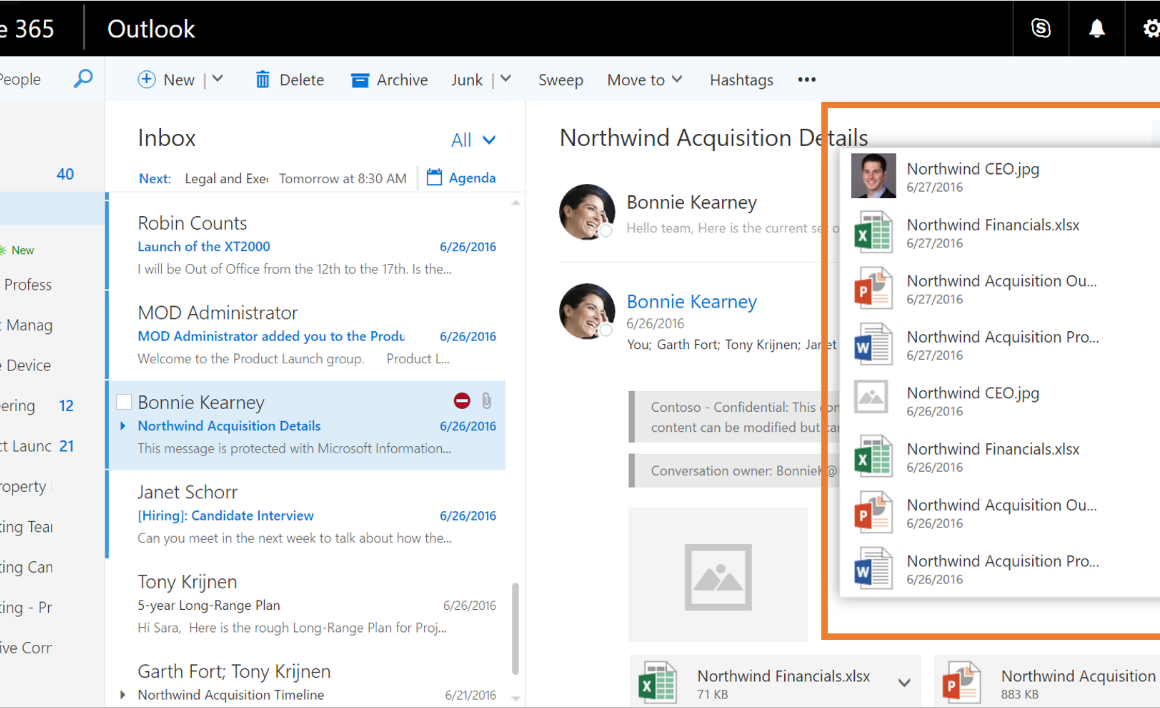Open Northwind CEO.jpg dated 6/27/2016
The height and width of the screenshot is (708, 1160).
pyautogui.click(x=999, y=176)
